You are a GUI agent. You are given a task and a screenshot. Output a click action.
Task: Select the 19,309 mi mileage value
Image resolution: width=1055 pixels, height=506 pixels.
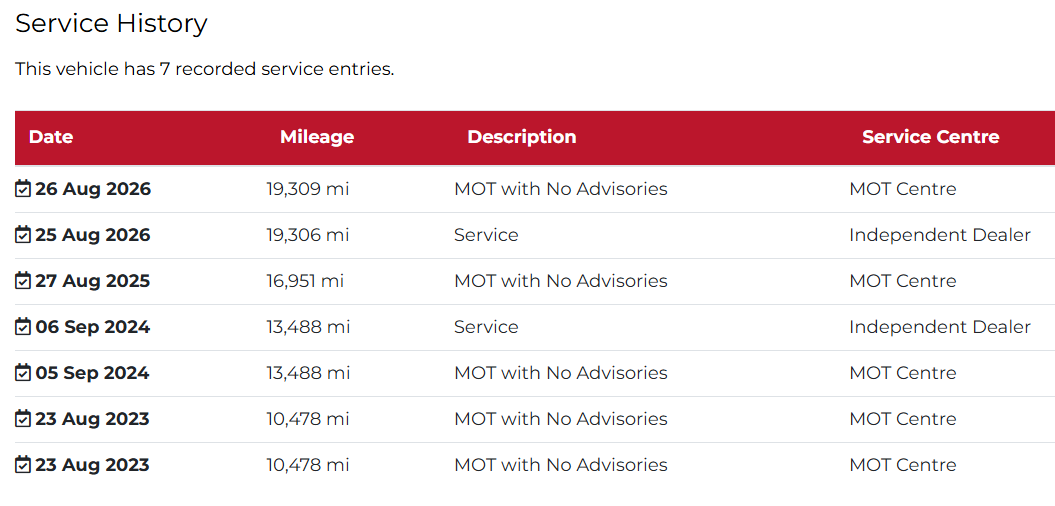308,189
